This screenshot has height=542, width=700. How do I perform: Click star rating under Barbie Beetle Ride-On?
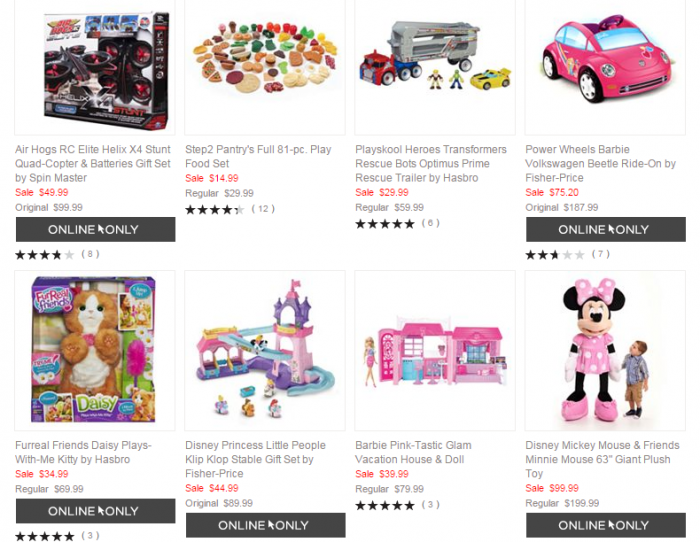555,255
